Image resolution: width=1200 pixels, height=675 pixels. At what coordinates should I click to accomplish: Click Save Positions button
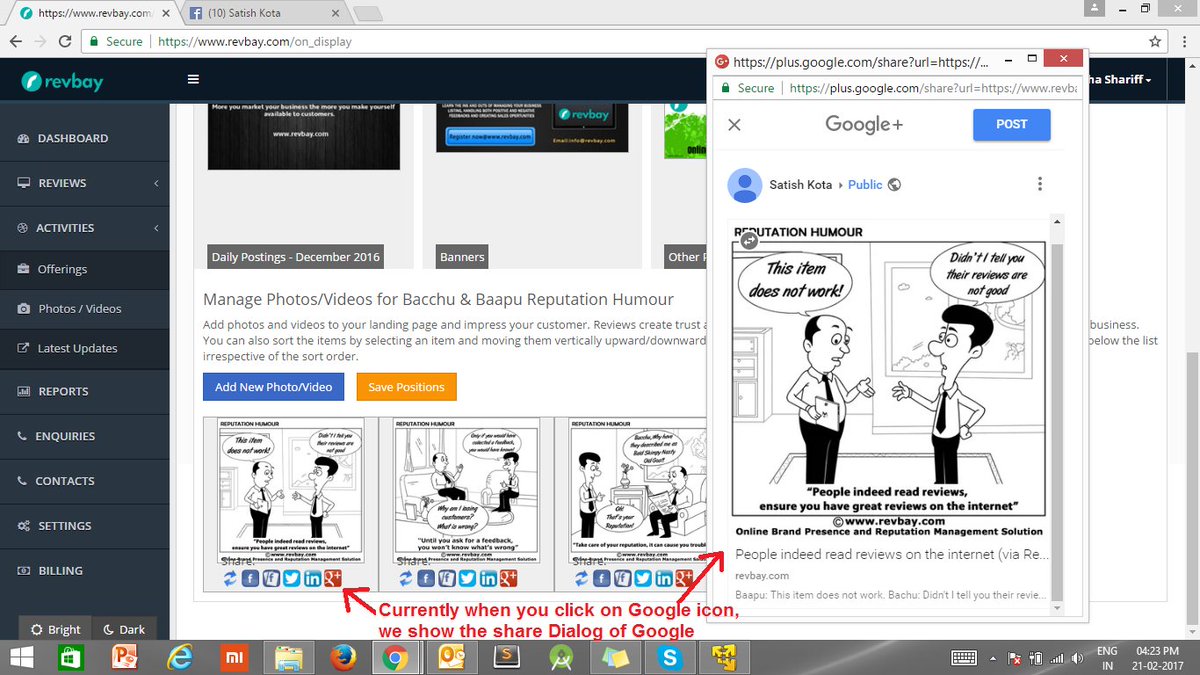tap(406, 387)
